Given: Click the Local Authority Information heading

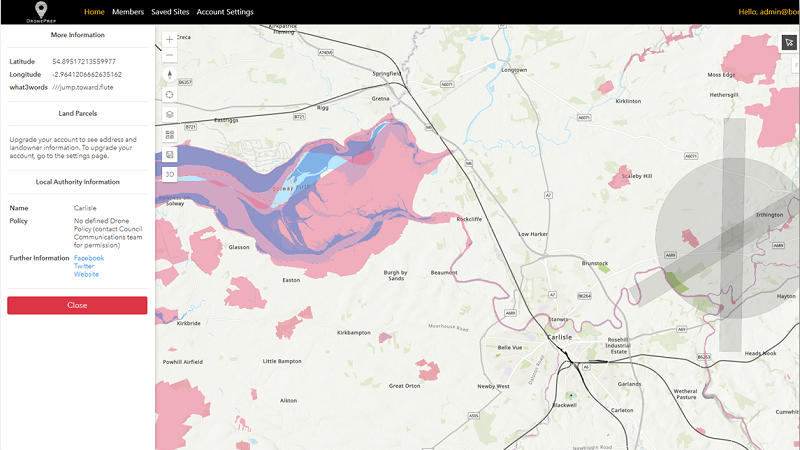Looking at the screenshot, I should point(78,182).
